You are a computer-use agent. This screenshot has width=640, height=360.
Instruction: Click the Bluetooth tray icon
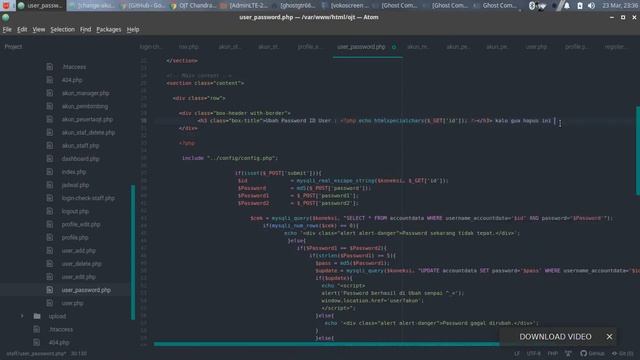(x=532, y=6)
